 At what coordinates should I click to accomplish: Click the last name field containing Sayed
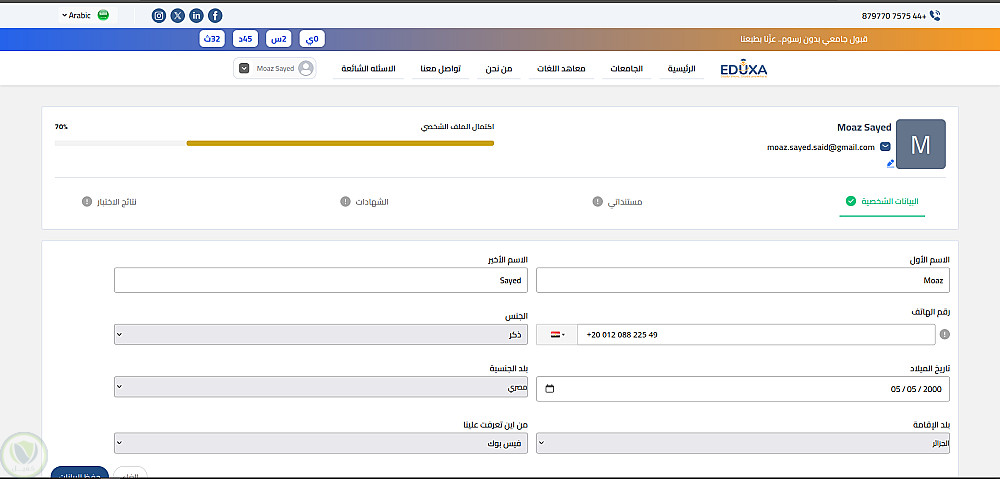pyautogui.click(x=321, y=280)
